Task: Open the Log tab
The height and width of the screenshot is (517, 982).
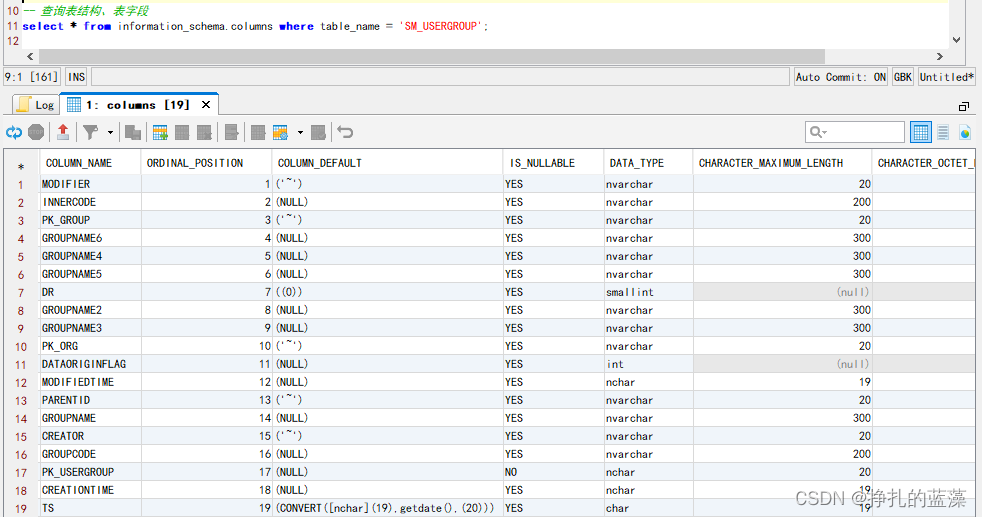Action: click(x=36, y=105)
